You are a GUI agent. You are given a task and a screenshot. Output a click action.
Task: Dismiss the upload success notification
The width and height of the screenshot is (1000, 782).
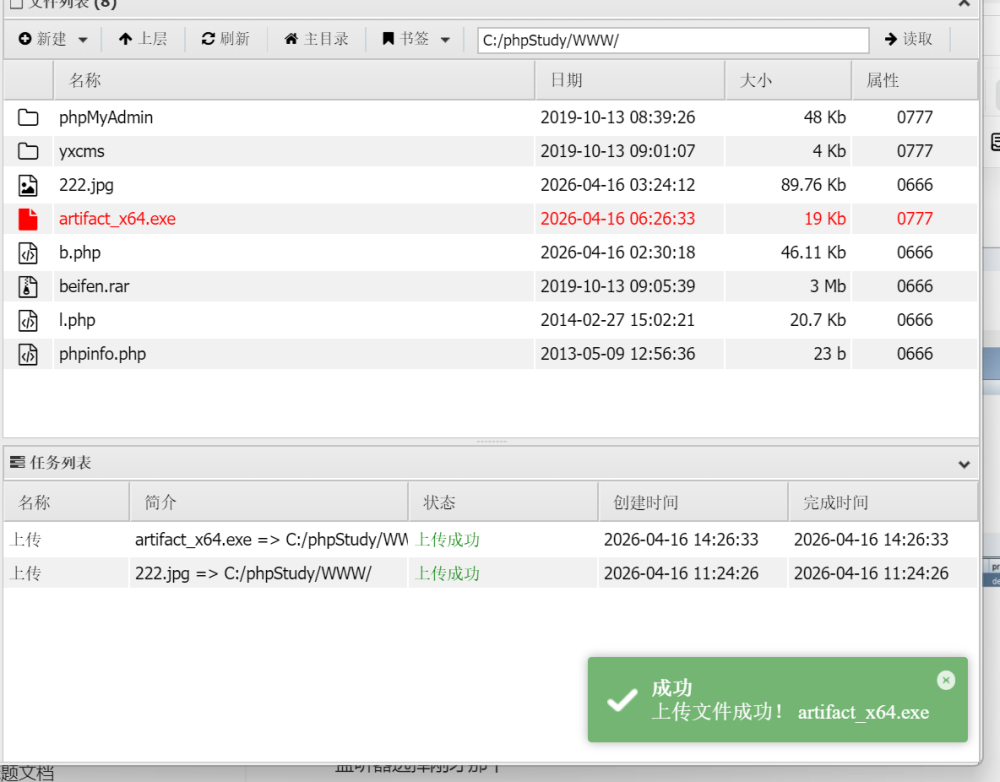(945, 680)
